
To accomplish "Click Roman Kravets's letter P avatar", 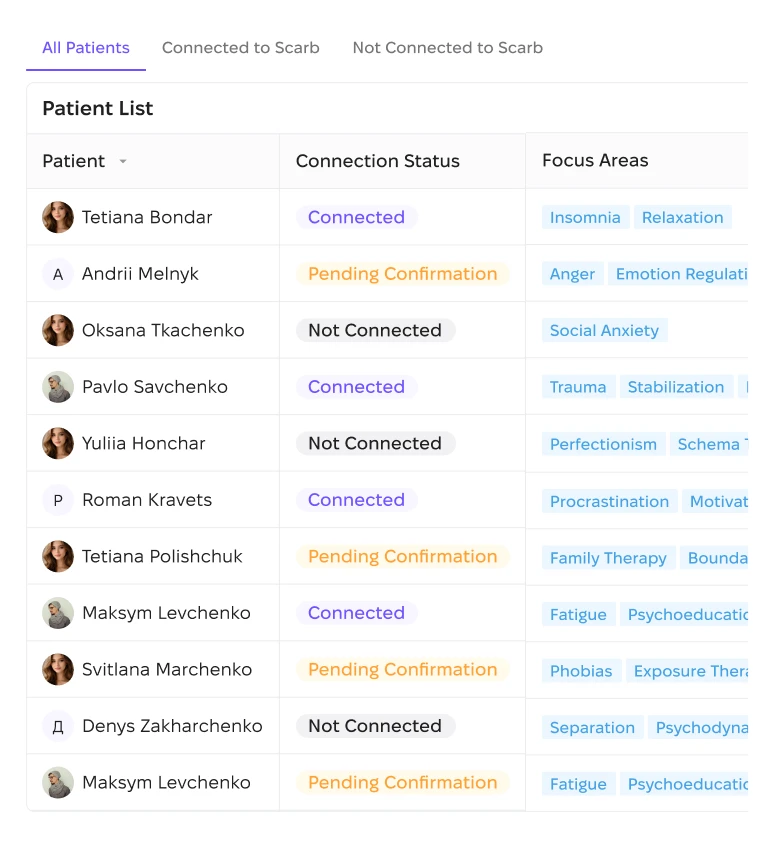I will (x=58, y=500).
